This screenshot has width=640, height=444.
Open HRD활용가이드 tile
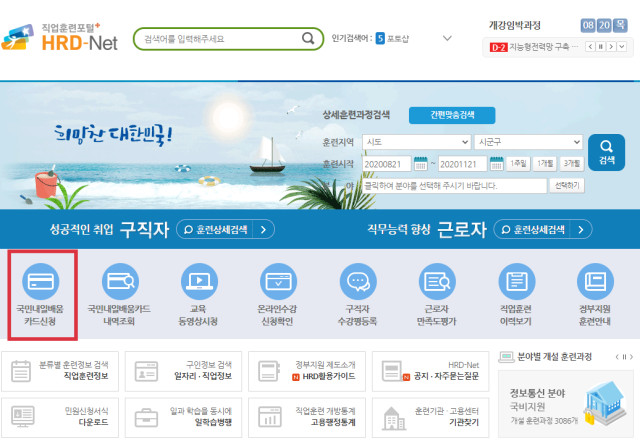tap(307, 371)
